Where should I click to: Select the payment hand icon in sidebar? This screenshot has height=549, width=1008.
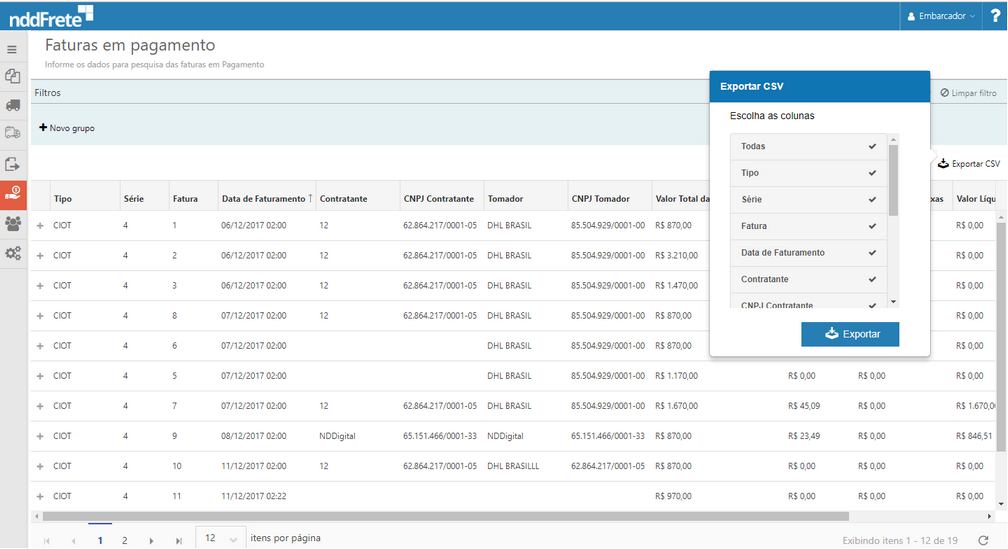12,192
